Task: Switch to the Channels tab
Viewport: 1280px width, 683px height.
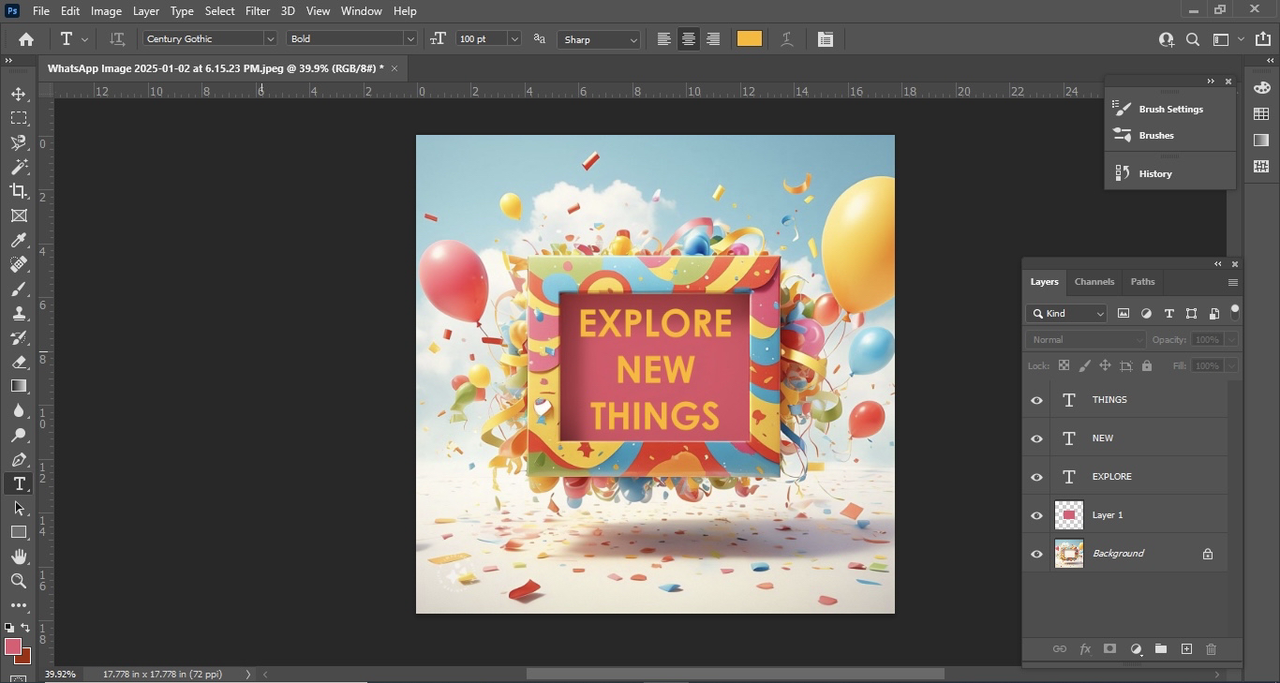Action: tap(1094, 282)
